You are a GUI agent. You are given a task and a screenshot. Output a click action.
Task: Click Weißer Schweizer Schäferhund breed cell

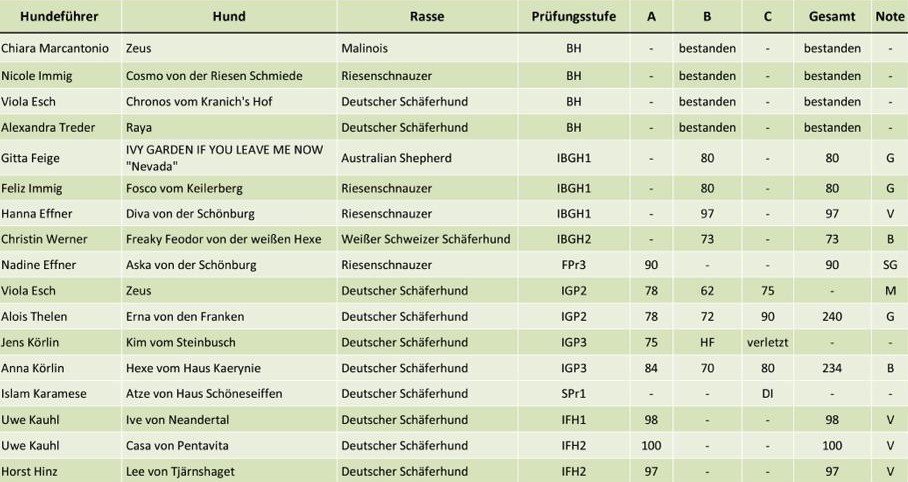click(x=426, y=239)
